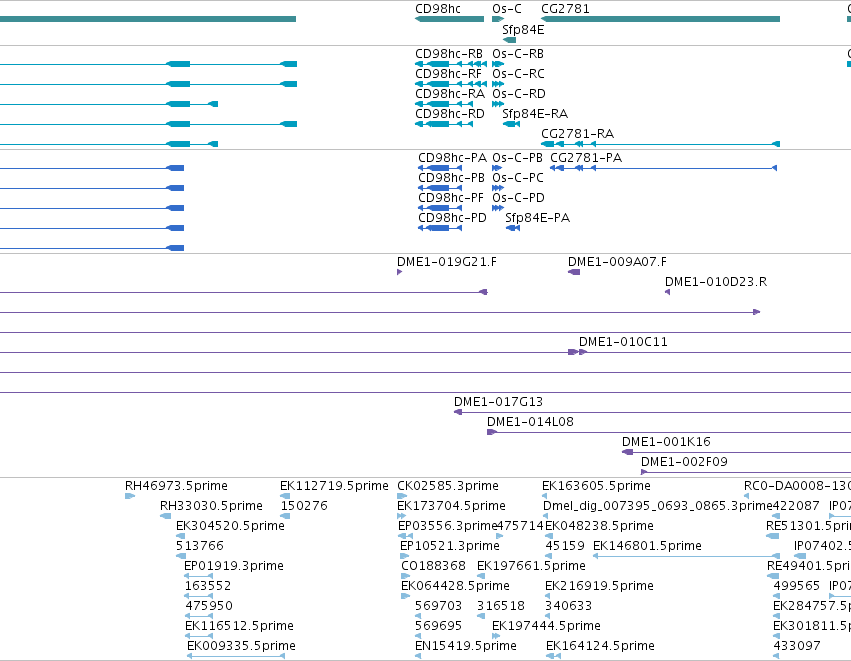Click EST EK173704.5prime
The image size is (851, 661).
pos(402,516)
